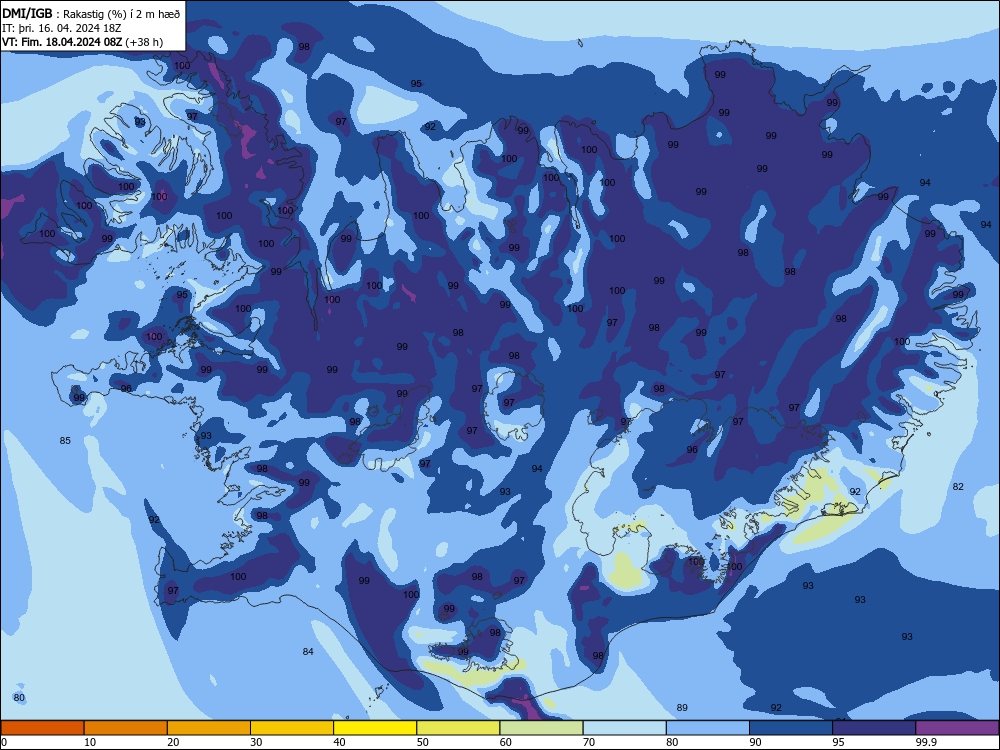Click the humidity value '82' on the map
1000x750 pixels.
tap(958, 487)
